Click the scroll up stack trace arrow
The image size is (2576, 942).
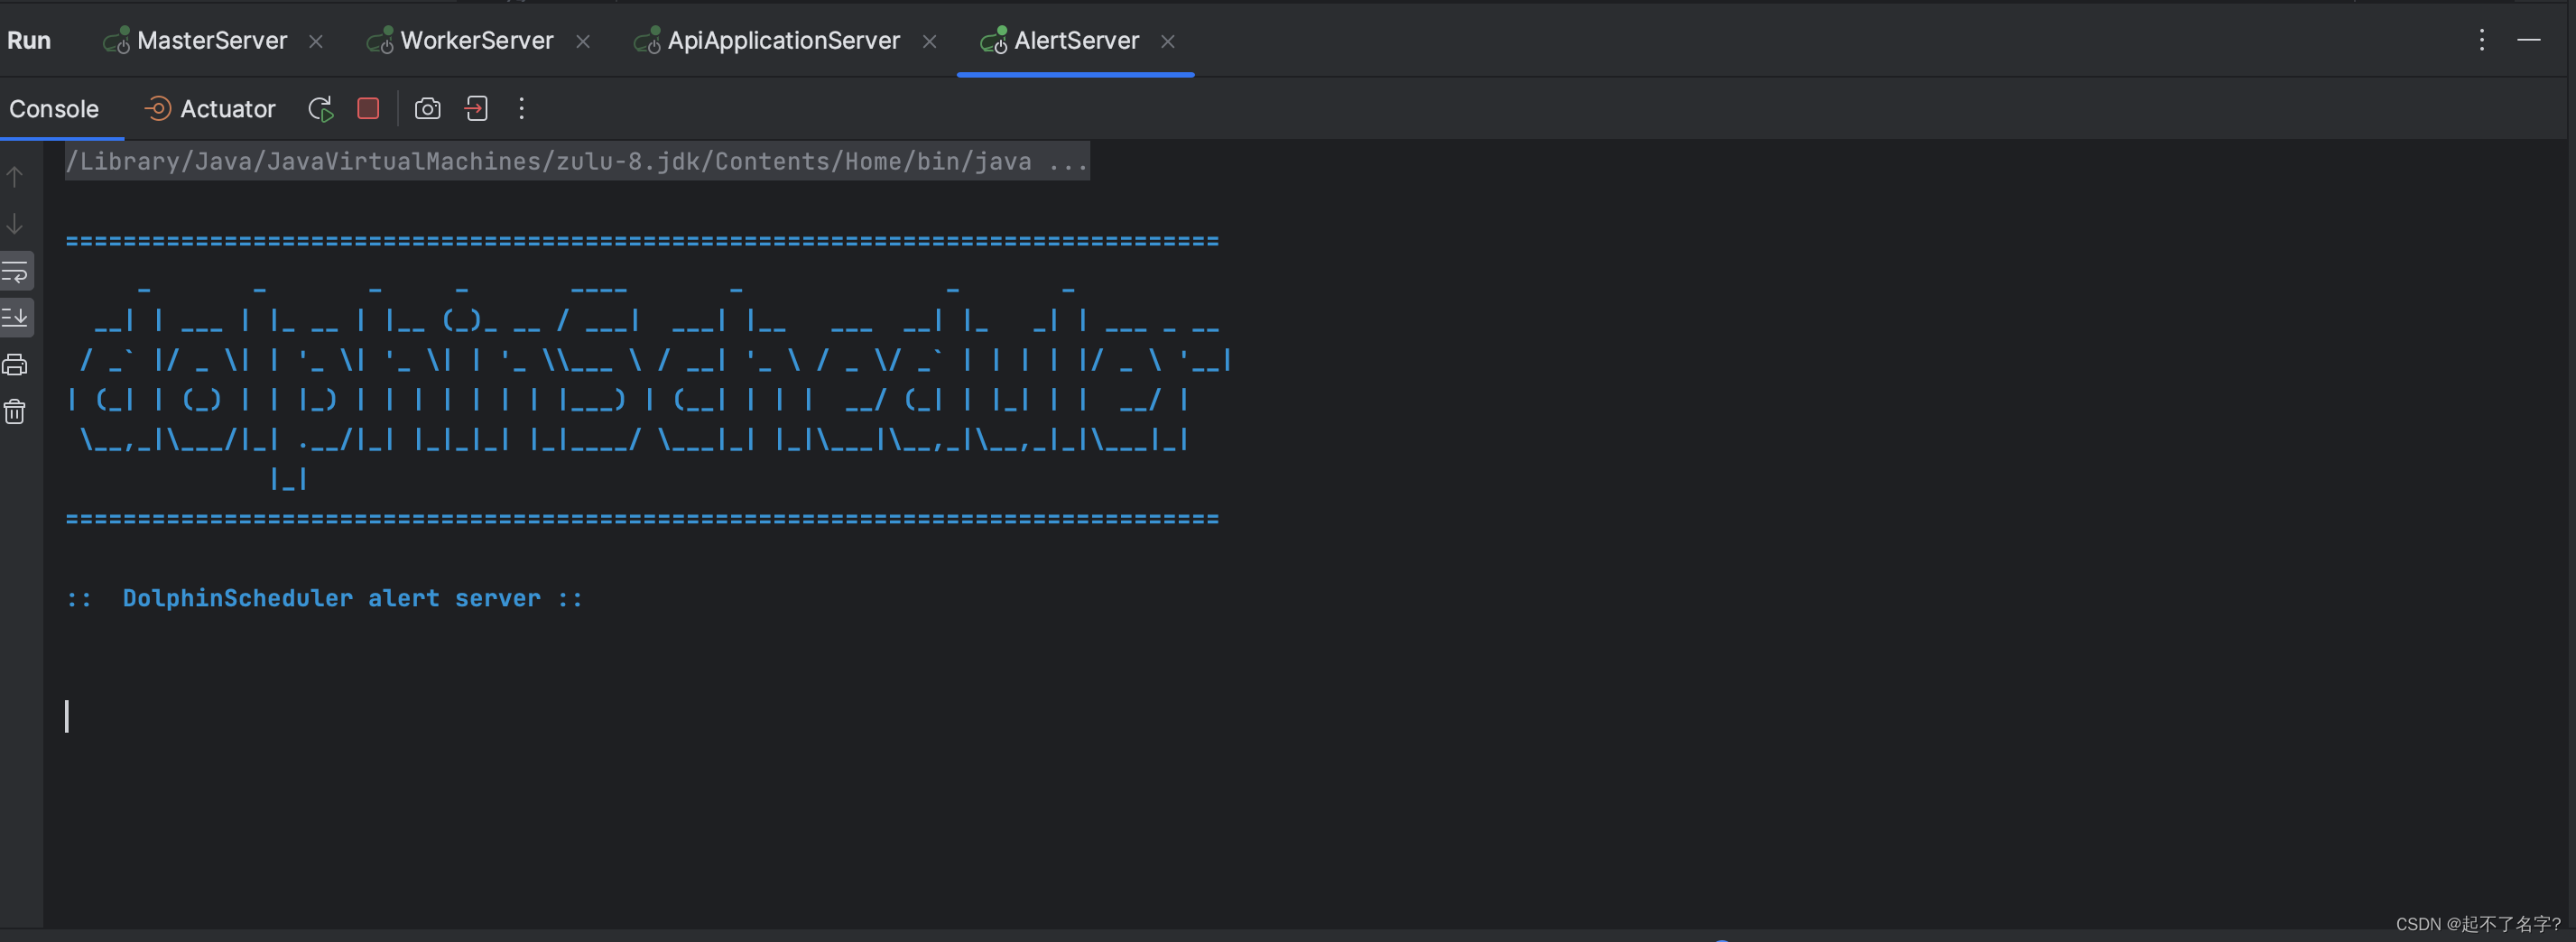pos(15,177)
